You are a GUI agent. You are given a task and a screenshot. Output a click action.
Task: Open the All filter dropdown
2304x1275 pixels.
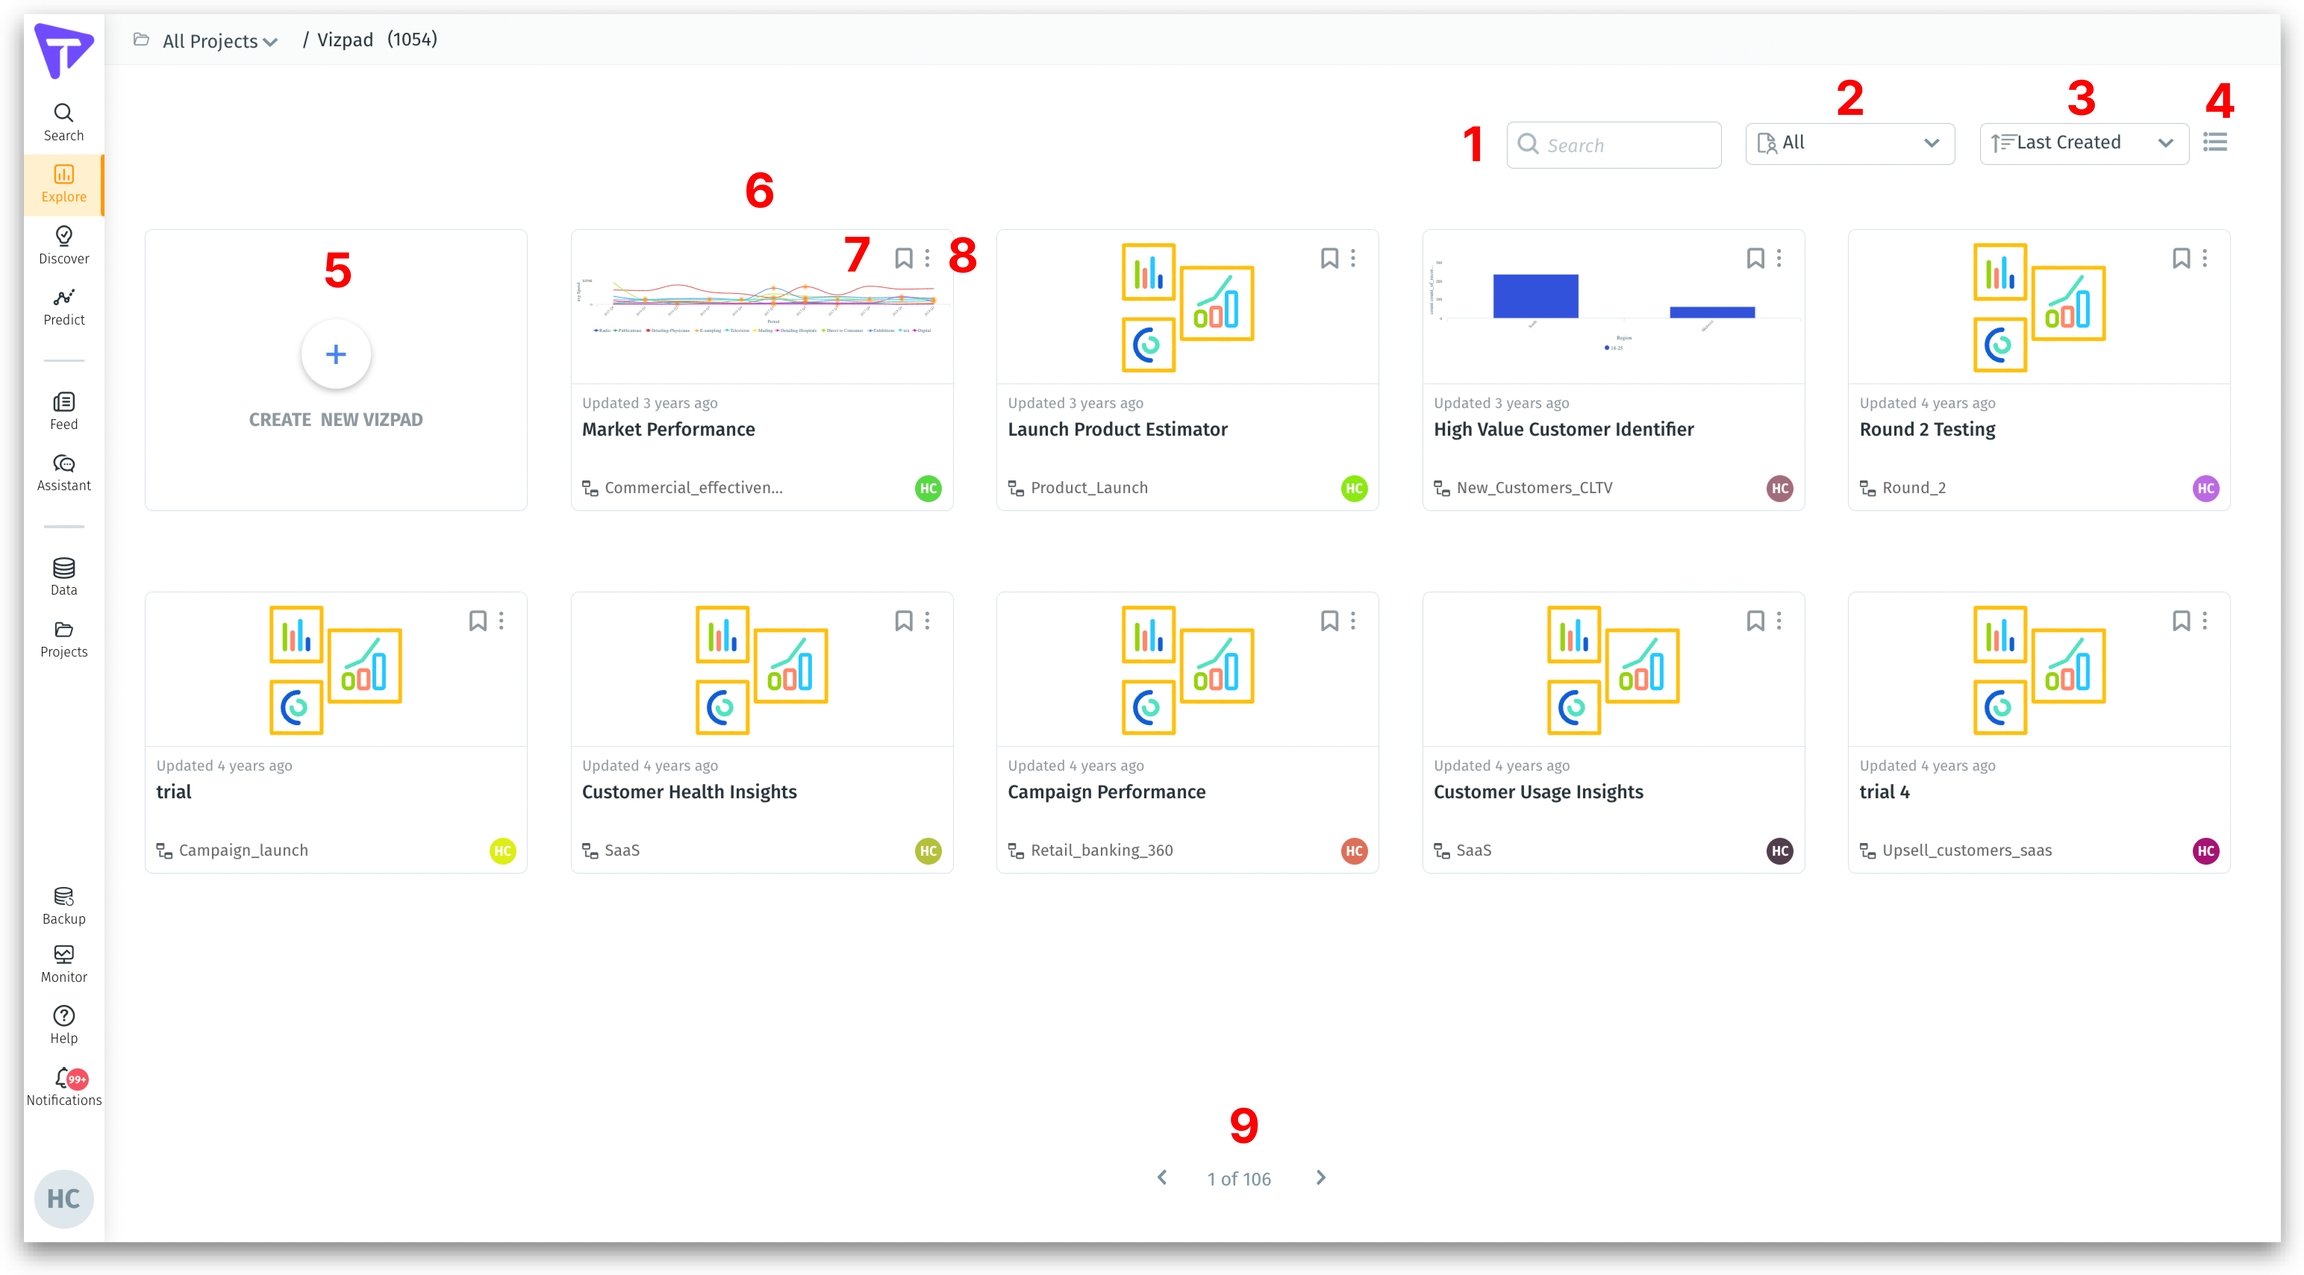1849,144
